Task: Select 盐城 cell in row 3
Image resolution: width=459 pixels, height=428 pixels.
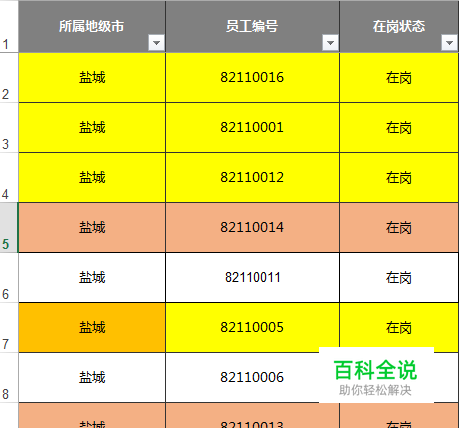Action: tap(92, 128)
